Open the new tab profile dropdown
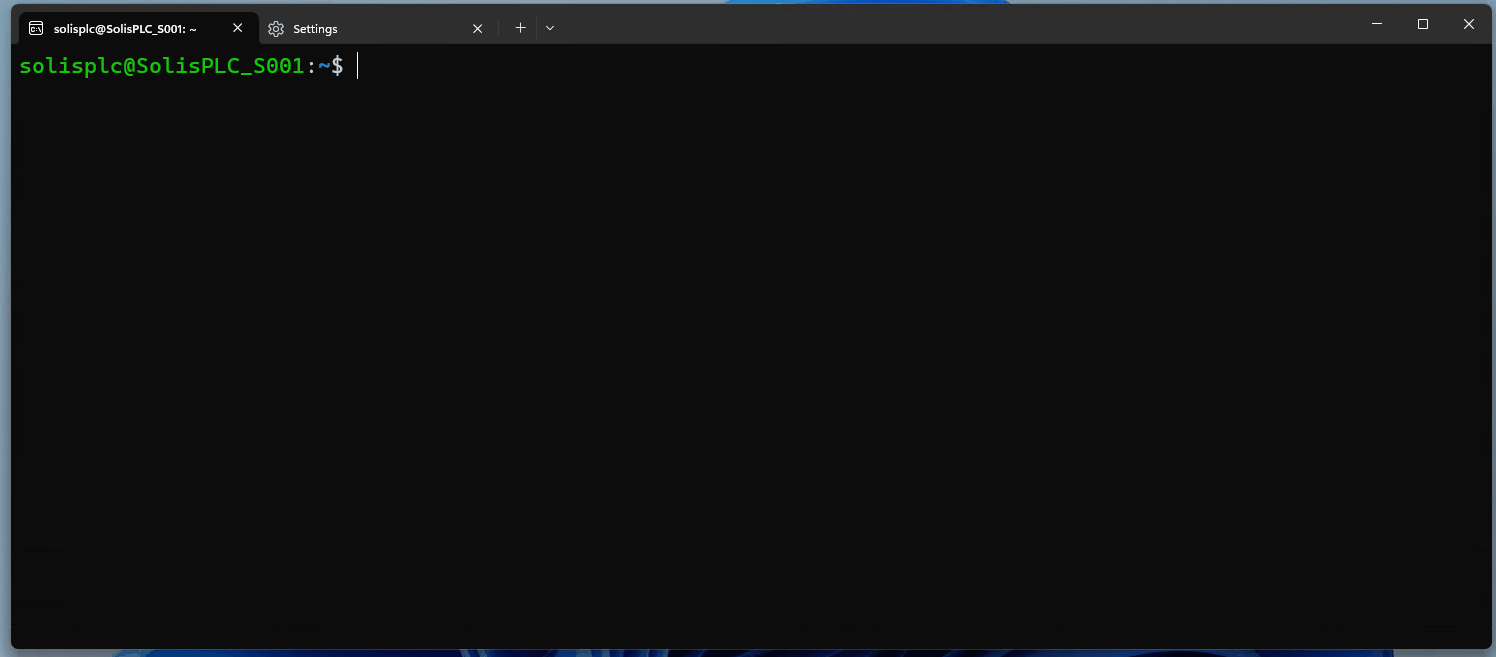 [550, 28]
